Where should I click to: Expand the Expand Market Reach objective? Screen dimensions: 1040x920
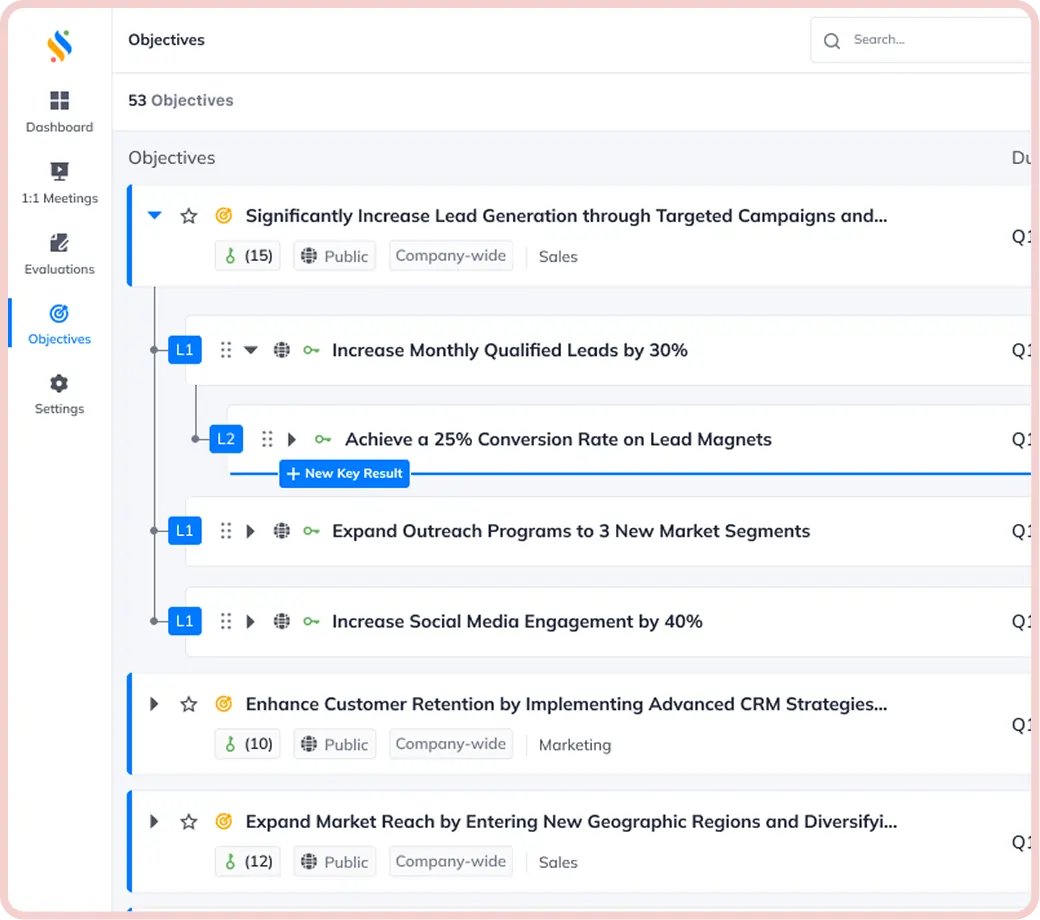click(x=154, y=821)
